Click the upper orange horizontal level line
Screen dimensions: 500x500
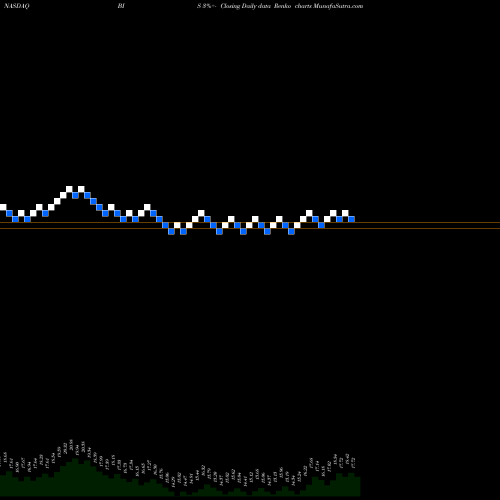(x=250, y=222)
